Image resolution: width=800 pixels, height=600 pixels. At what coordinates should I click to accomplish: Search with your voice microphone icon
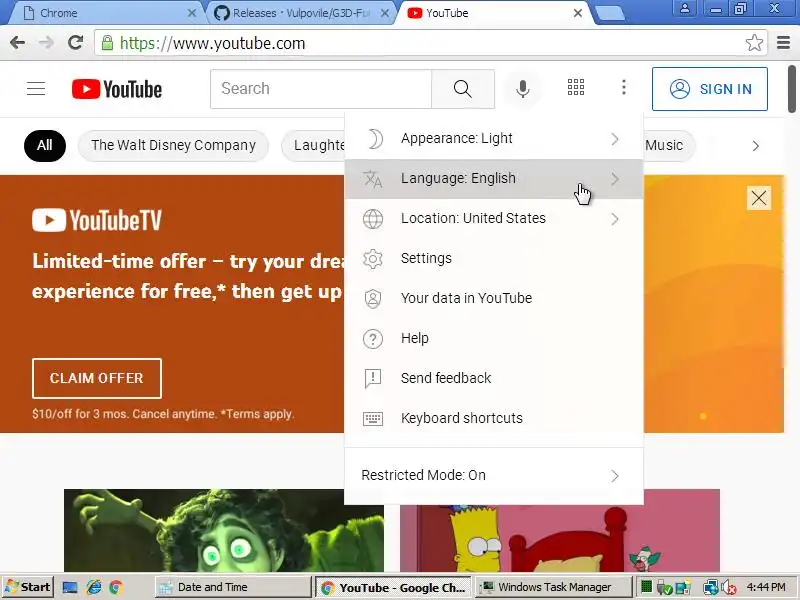point(522,89)
